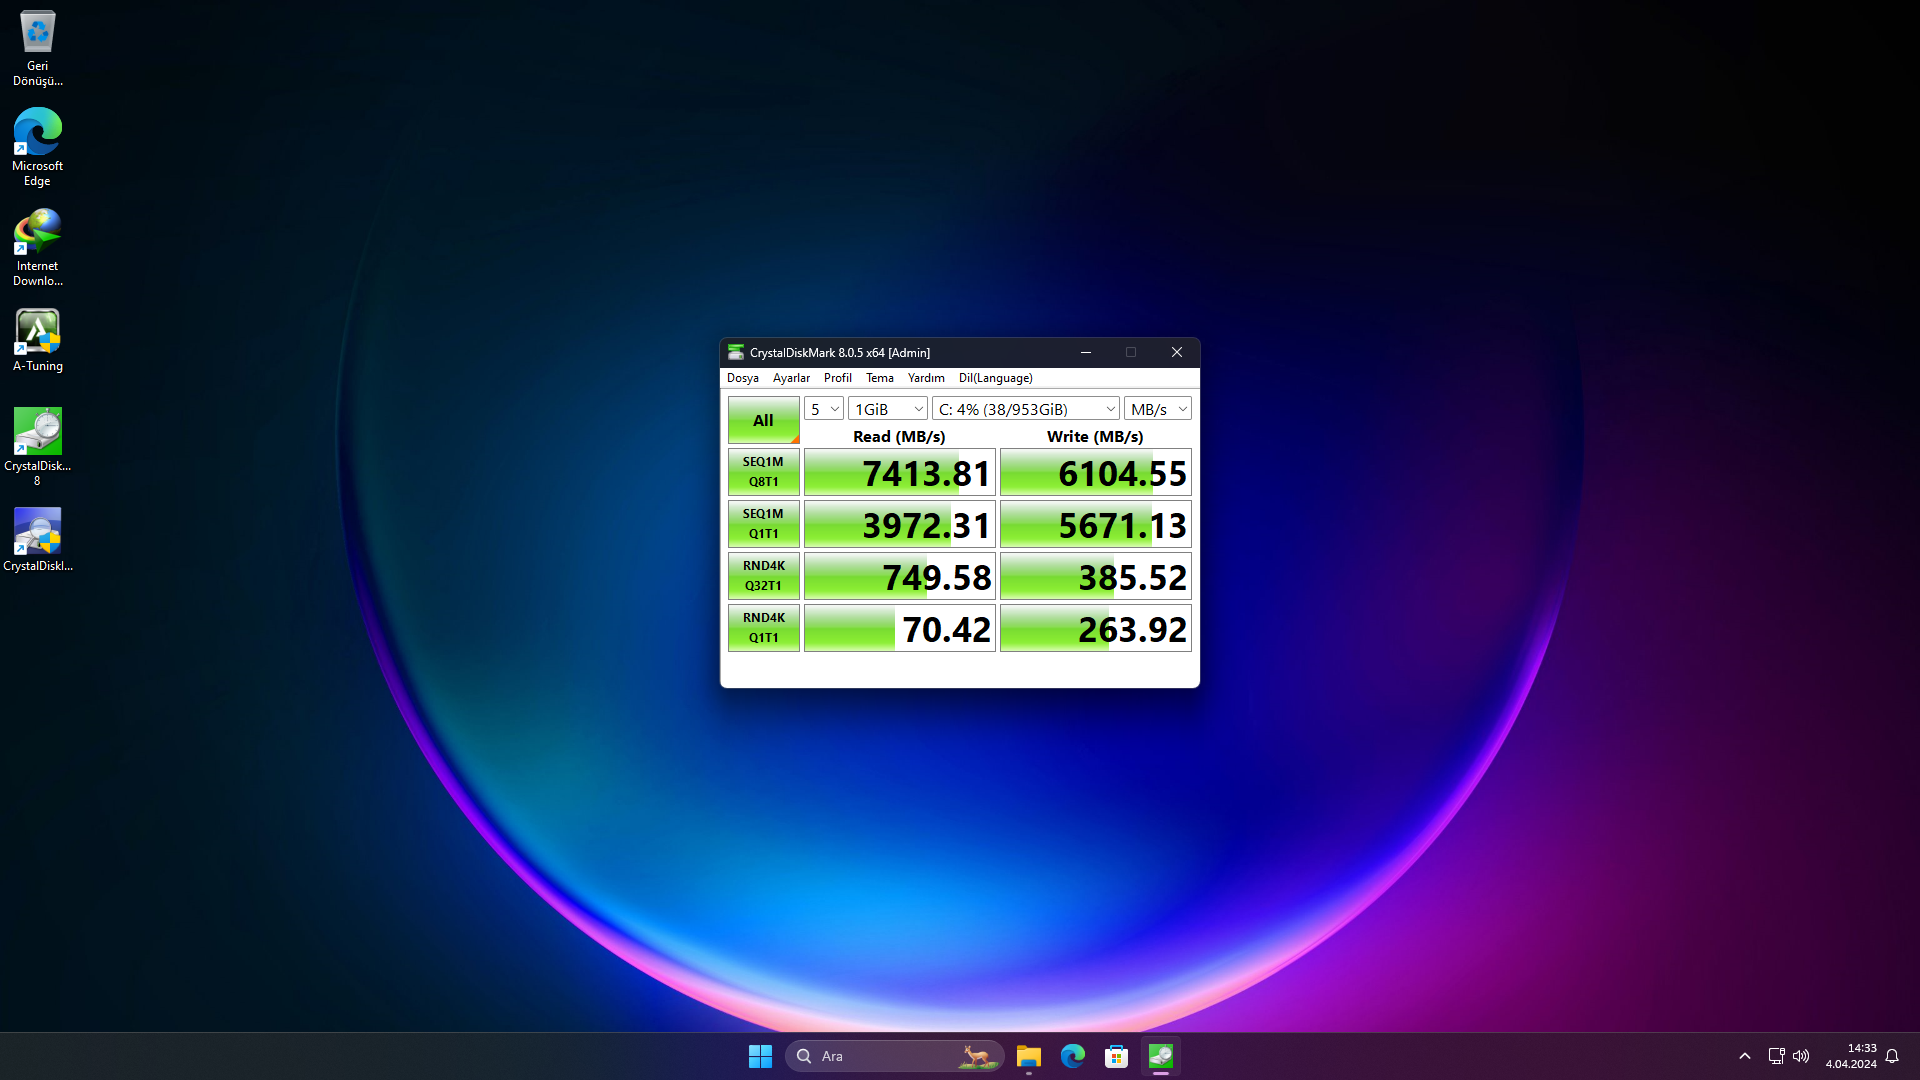The image size is (1920, 1080).
Task: Open the CrystalDiskInfo desktop shortcut
Action: pyautogui.click(x=37, y=533)
